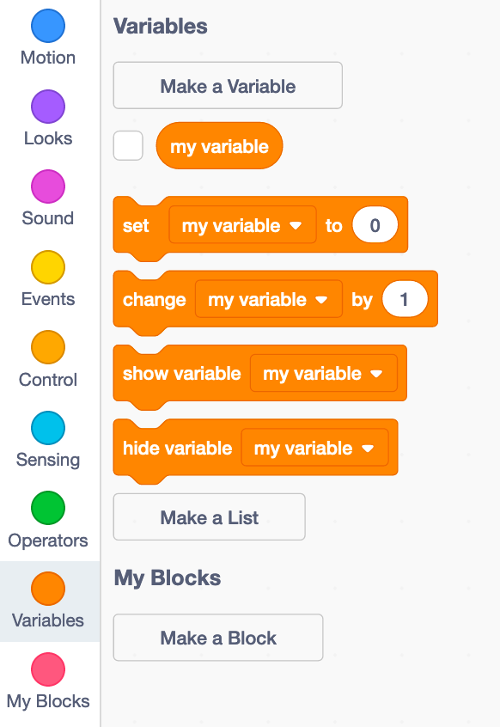
Task: Click the value field 0 in set block
Action: pyautogui.click(x=375, y=225)
